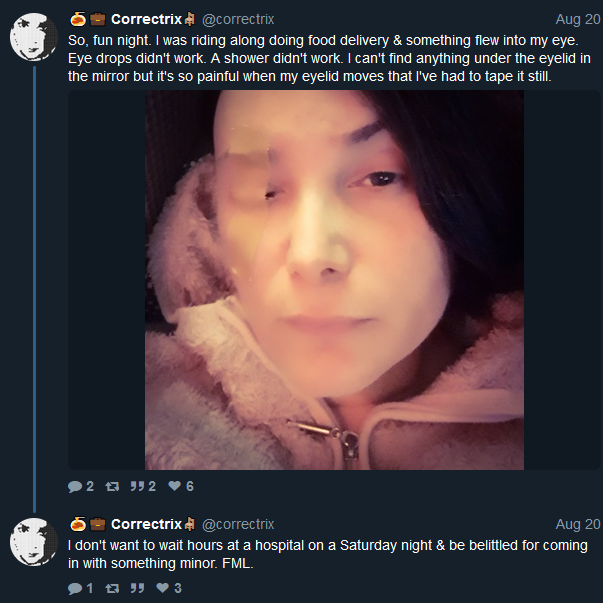Screen dimensions: 603x603
Task: Click the first tweet's body text
Action: 329,58
